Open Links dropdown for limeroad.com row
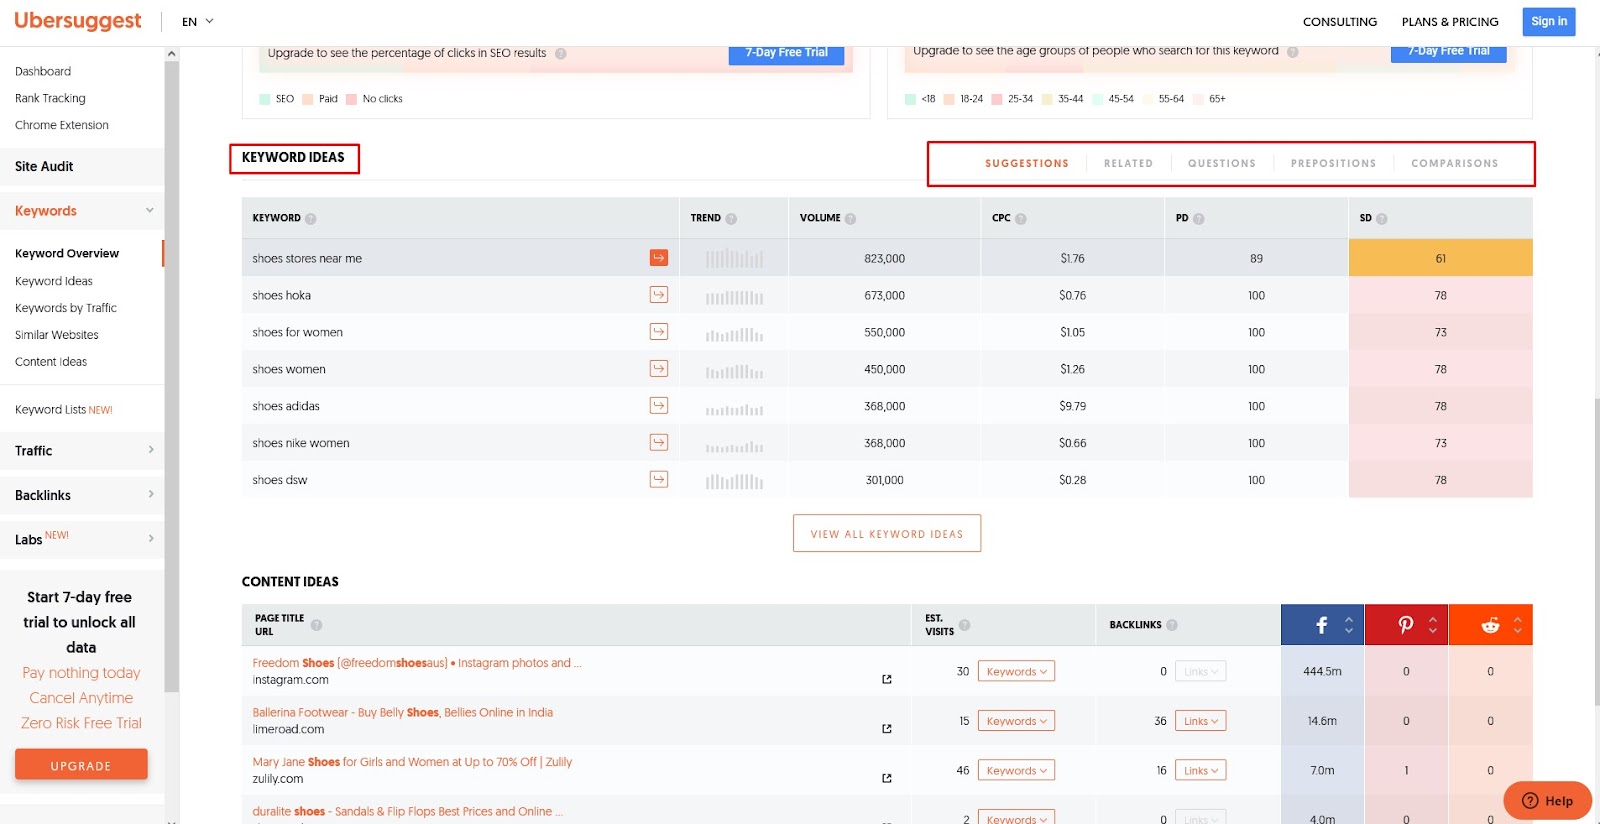Viewport: 1600px width, 824px height. (1201, 721)
